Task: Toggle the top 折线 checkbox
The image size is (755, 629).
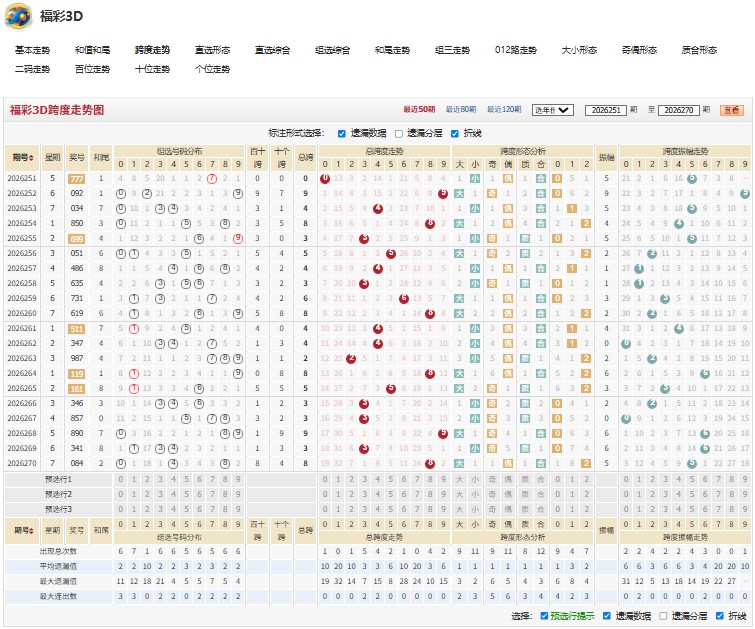Action: coord(455,133)
